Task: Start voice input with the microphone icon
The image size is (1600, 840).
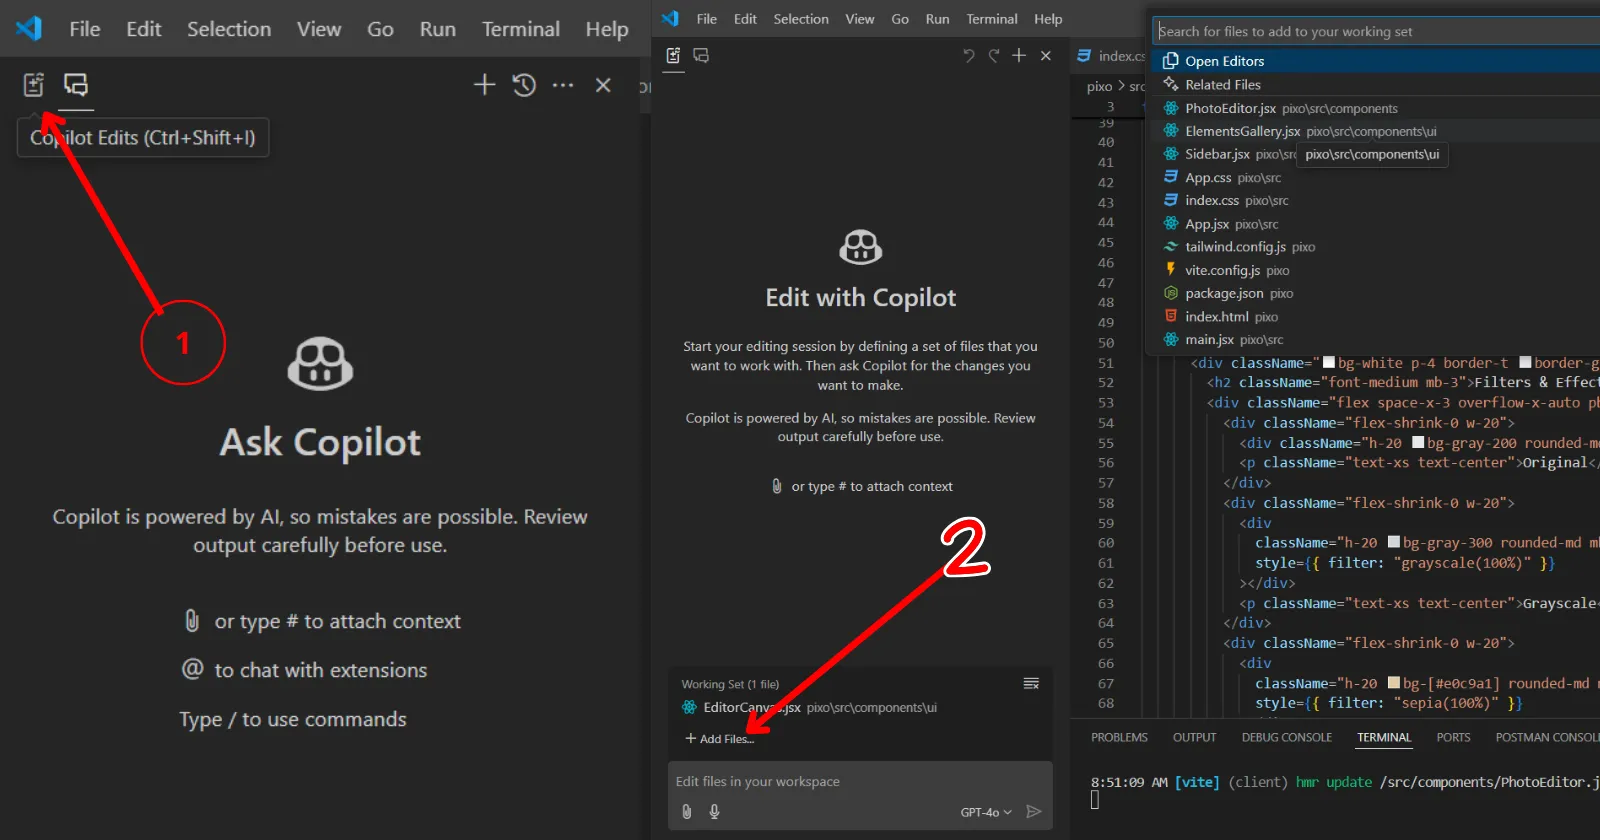Action: point(714,812)
